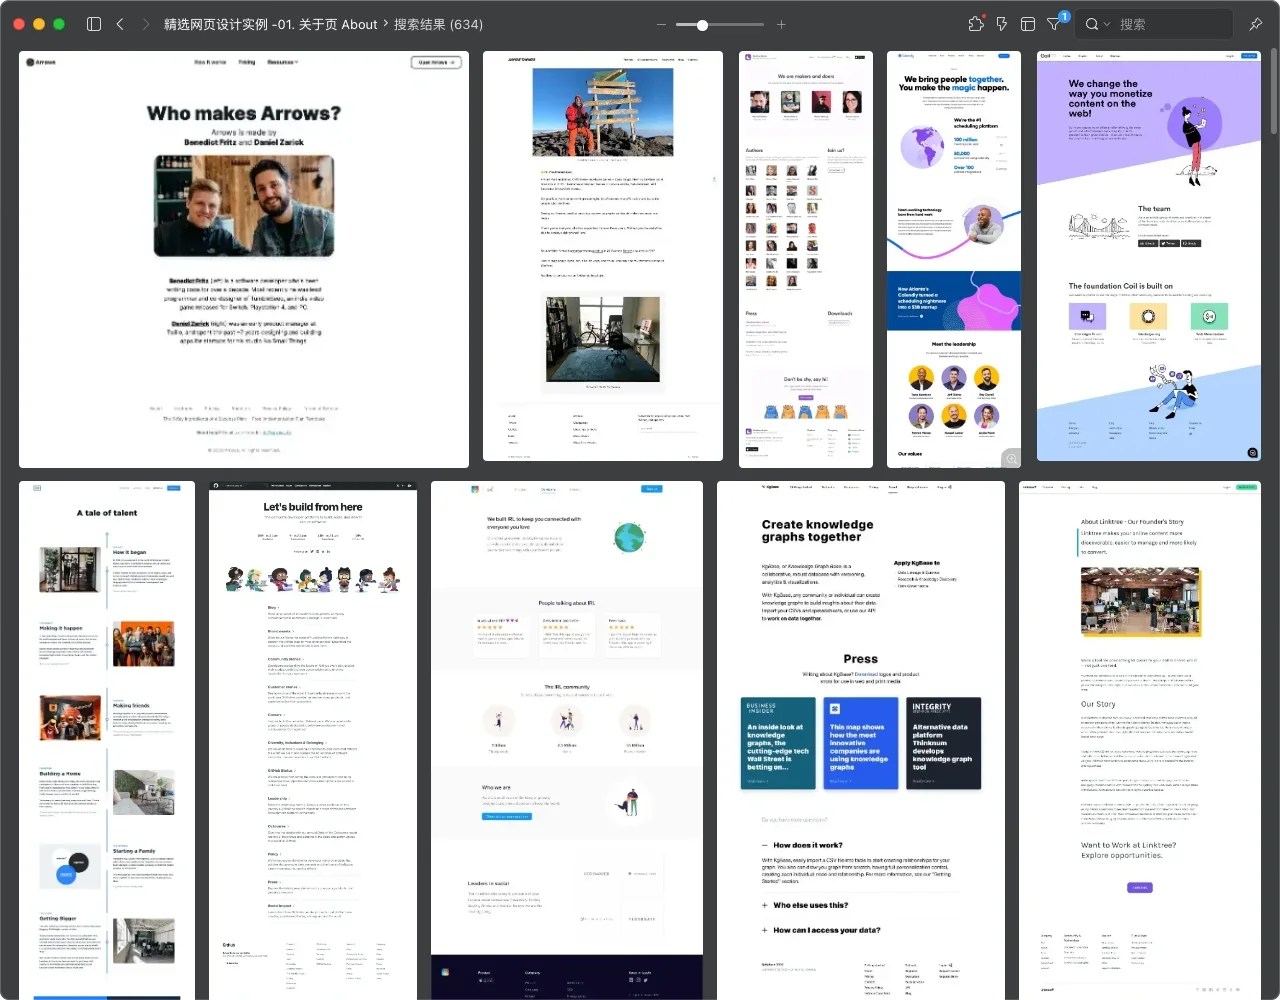Viewport: 1280px width, 1000px height.
Task: Toggle the sidebar panel visibility
Action: tap(94, 24)
